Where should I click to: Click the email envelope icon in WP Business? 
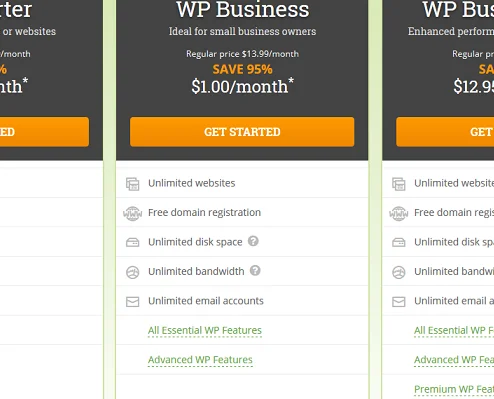click(132, 302)
